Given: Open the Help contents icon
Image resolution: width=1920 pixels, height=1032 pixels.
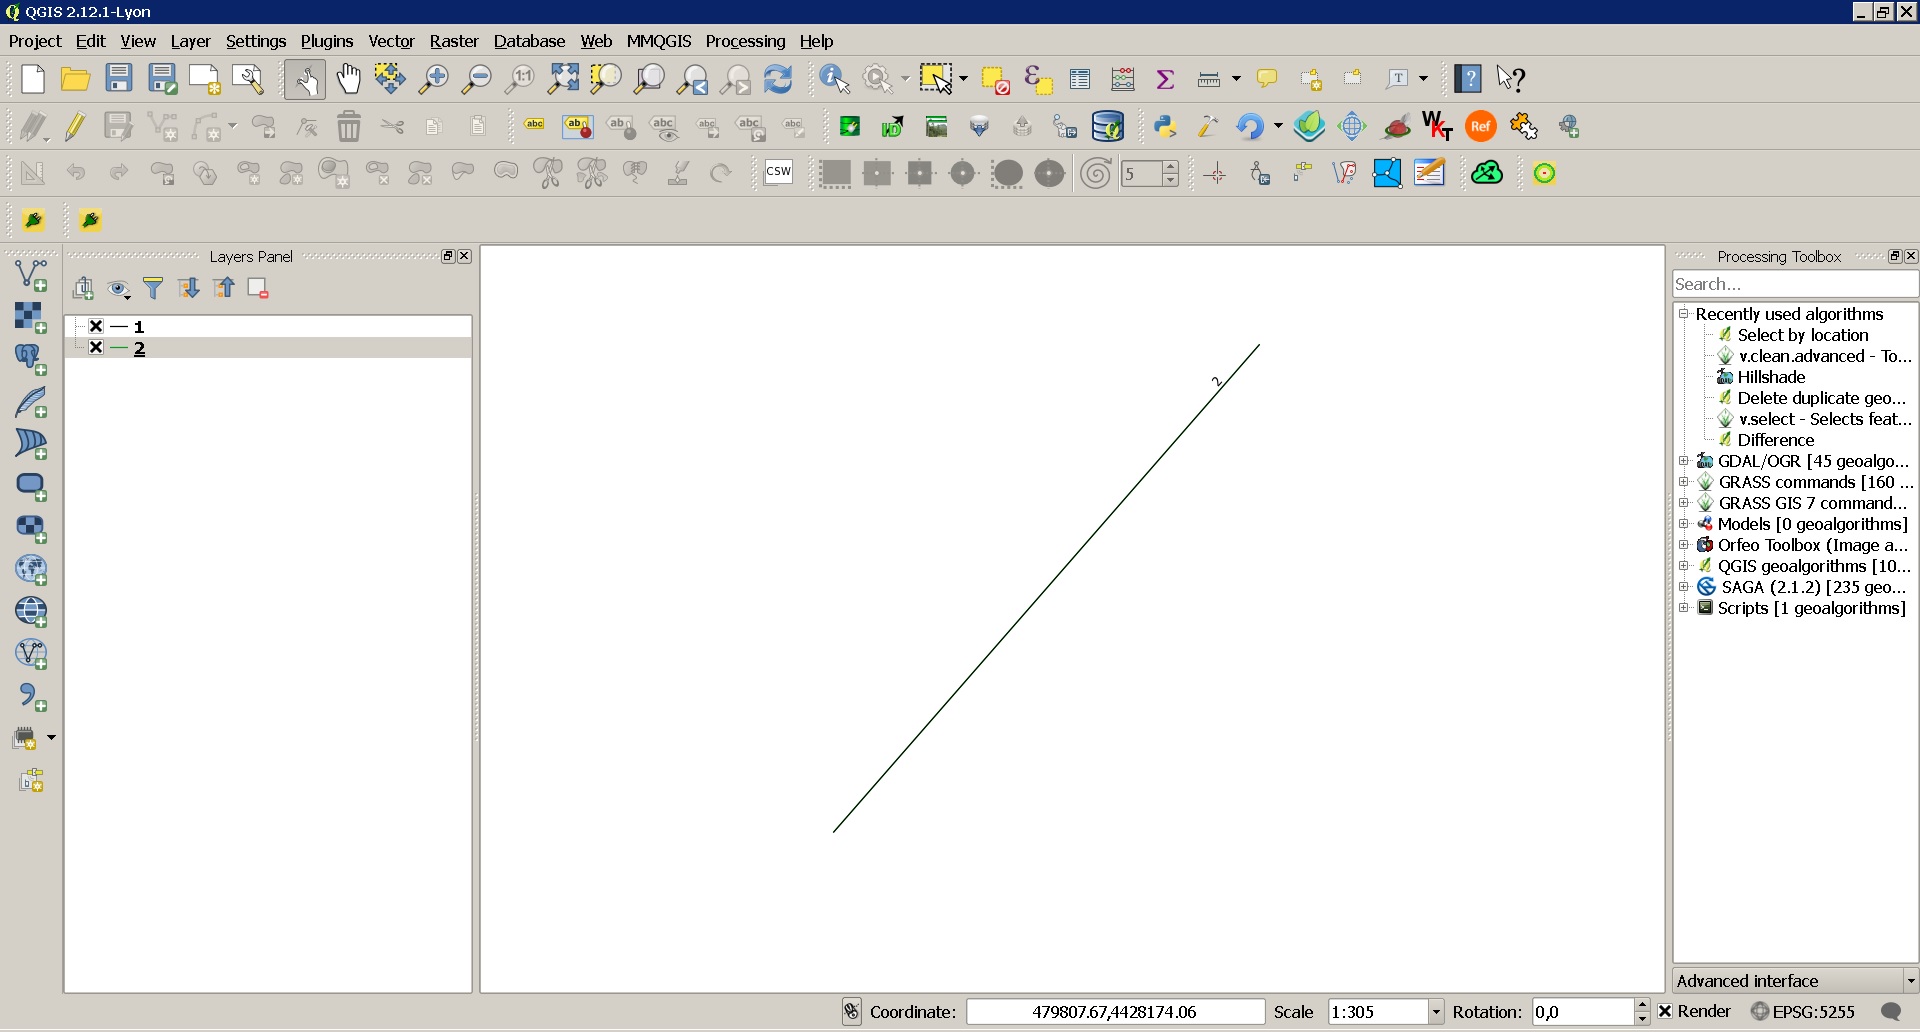Looking at the screenshot, I should click(x=1468, y=79).
